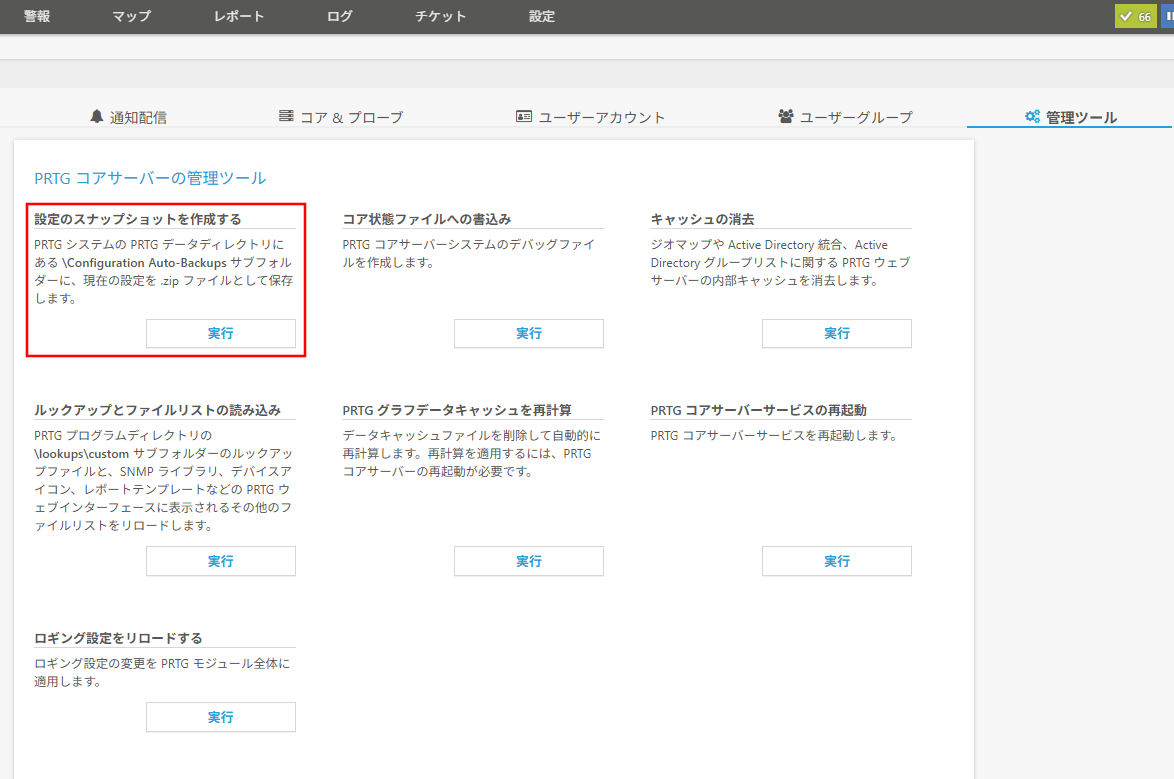Viewport: 1174px width, 779px height.
Task: Open the 警報 menu
Action: (x=37, y=16)
